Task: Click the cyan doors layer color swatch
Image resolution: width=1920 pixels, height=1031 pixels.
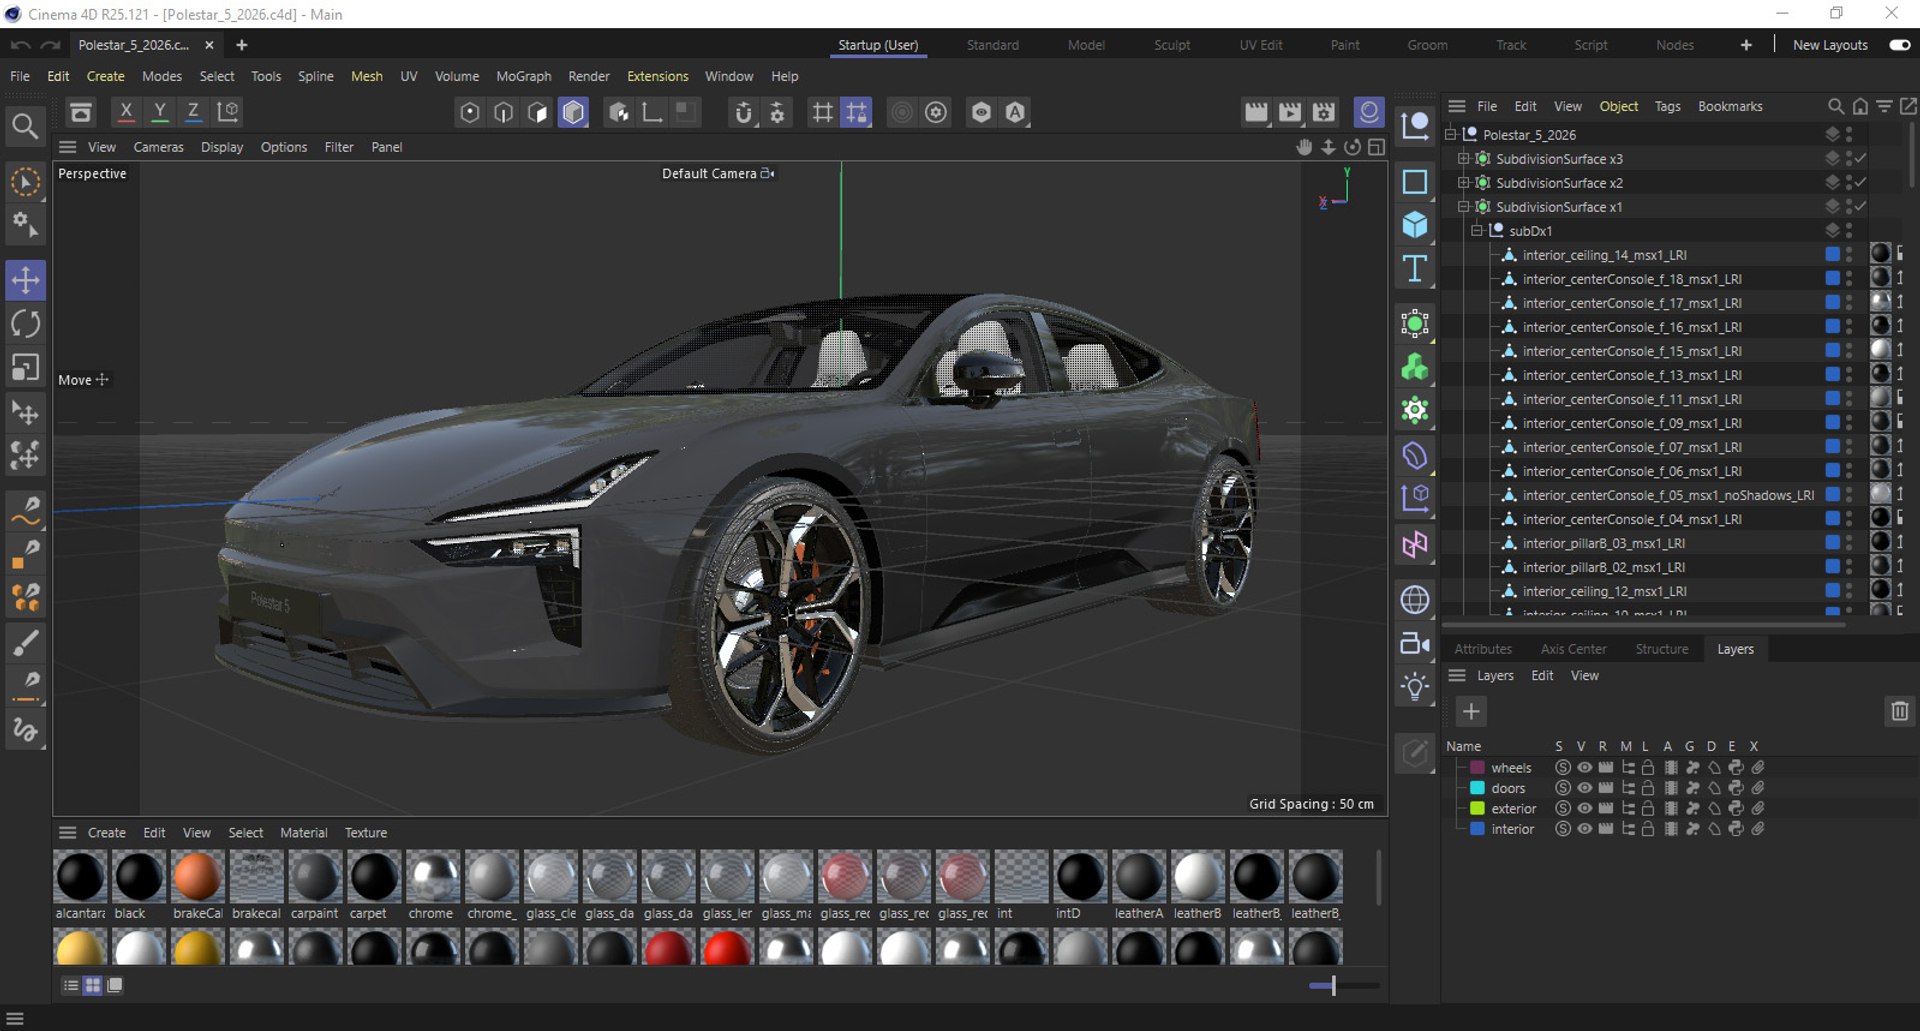Action: click(x=1477, y=788)
